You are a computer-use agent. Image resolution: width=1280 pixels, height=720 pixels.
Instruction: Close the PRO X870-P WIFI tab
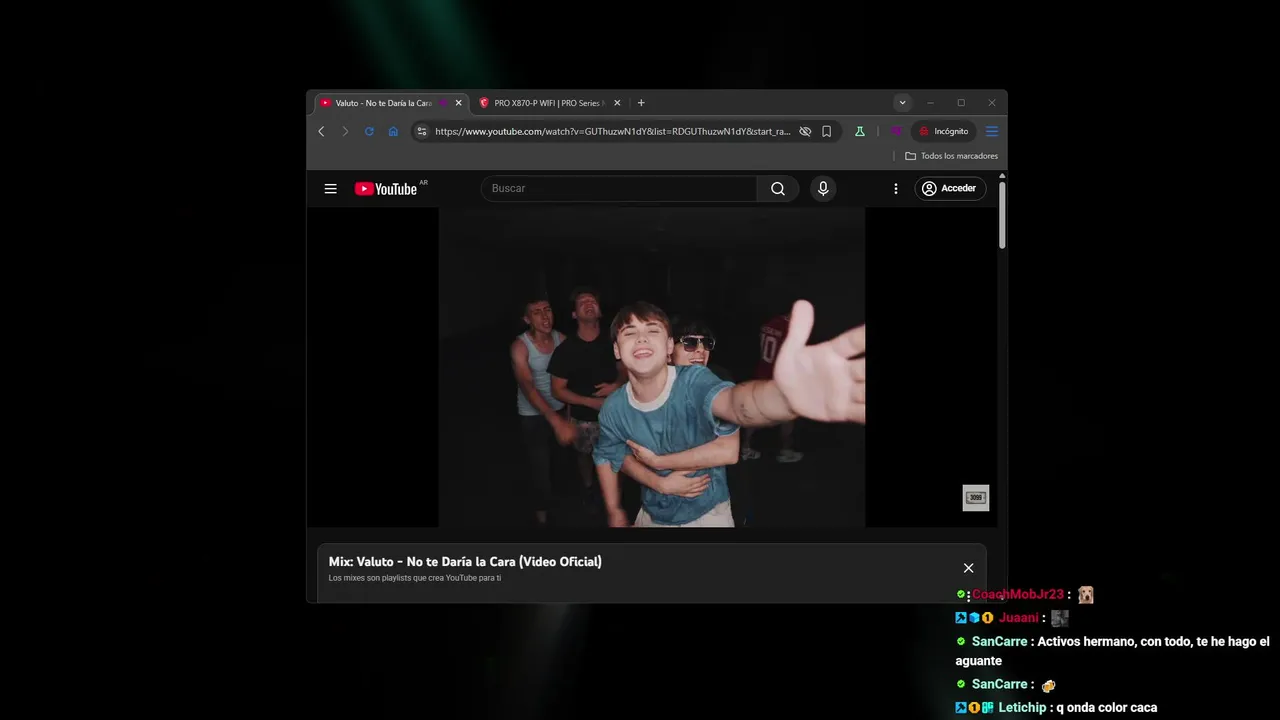tap(617, 103)
